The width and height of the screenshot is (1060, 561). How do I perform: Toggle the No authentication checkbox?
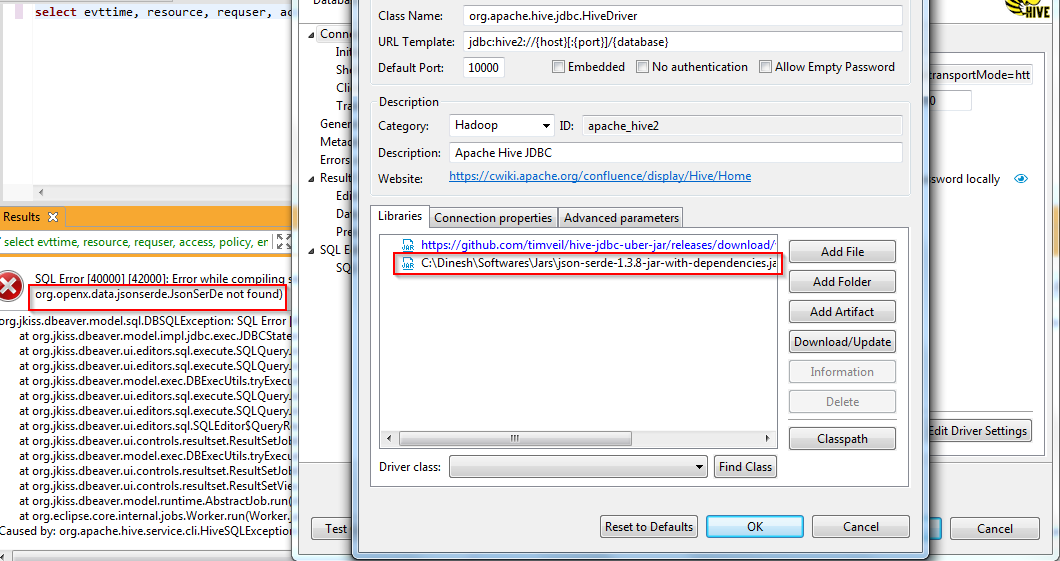642,67
